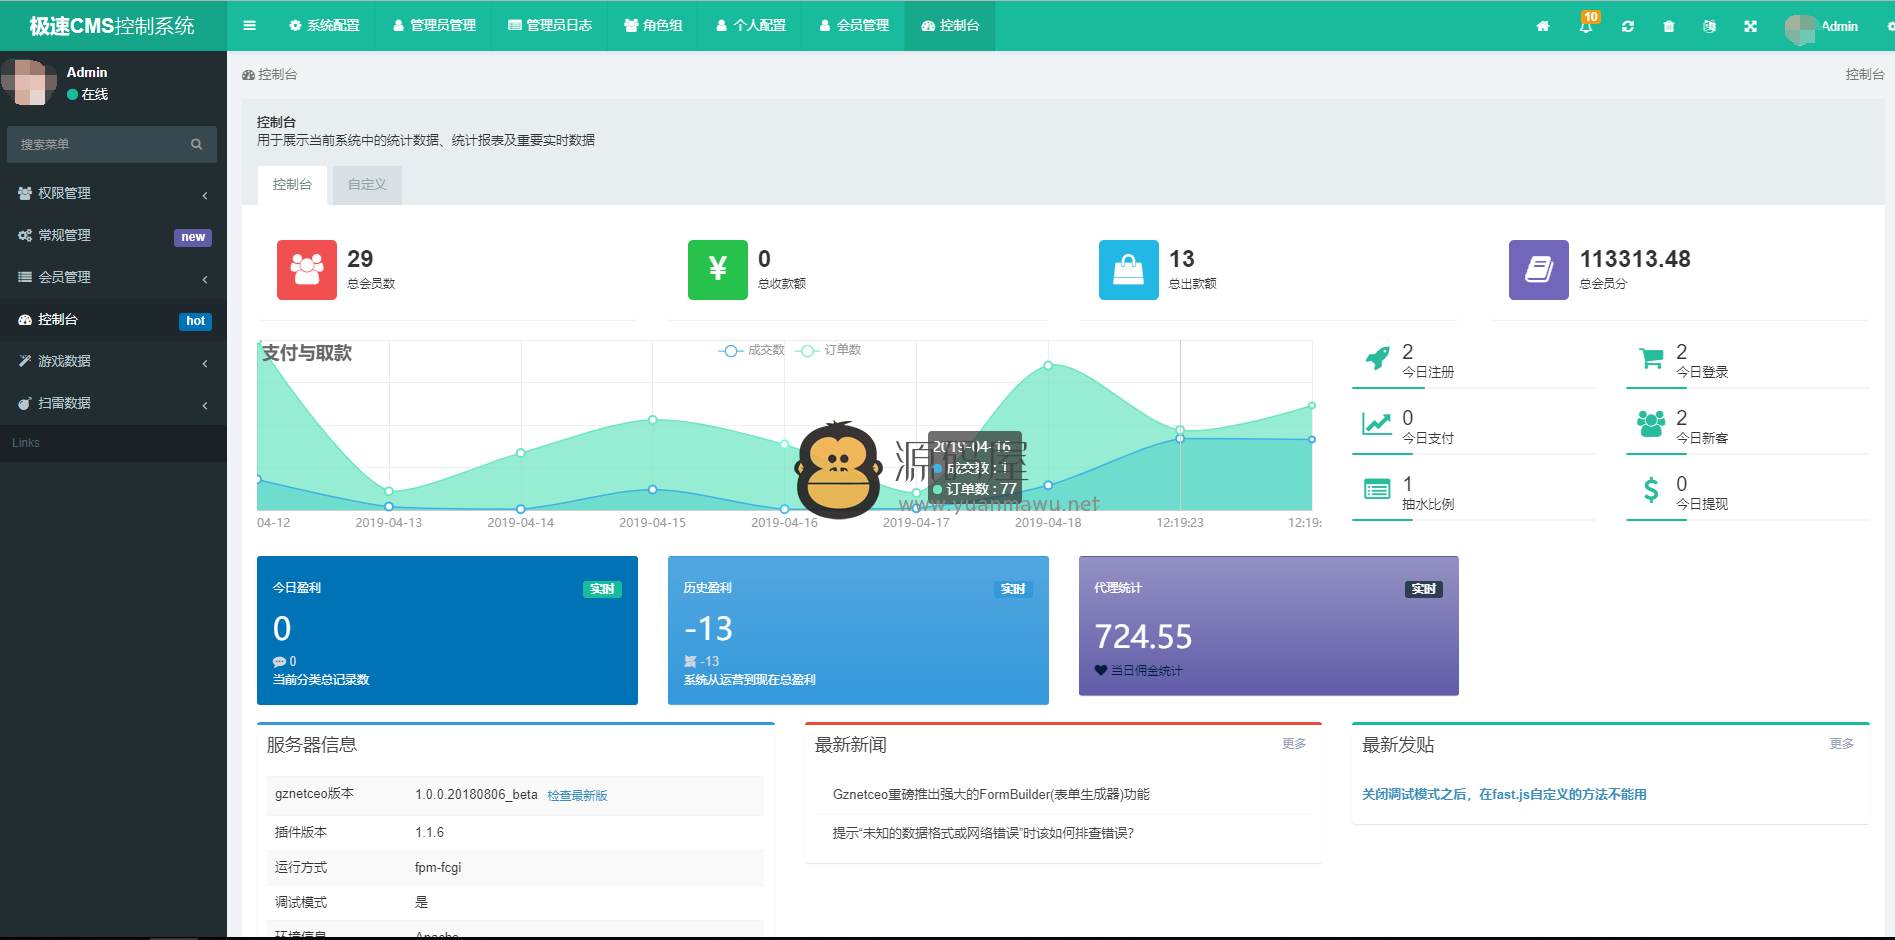Toggle fullscreen arrows icon
The height and width of the screenshot is (940, 1895).
point(1751,27)
